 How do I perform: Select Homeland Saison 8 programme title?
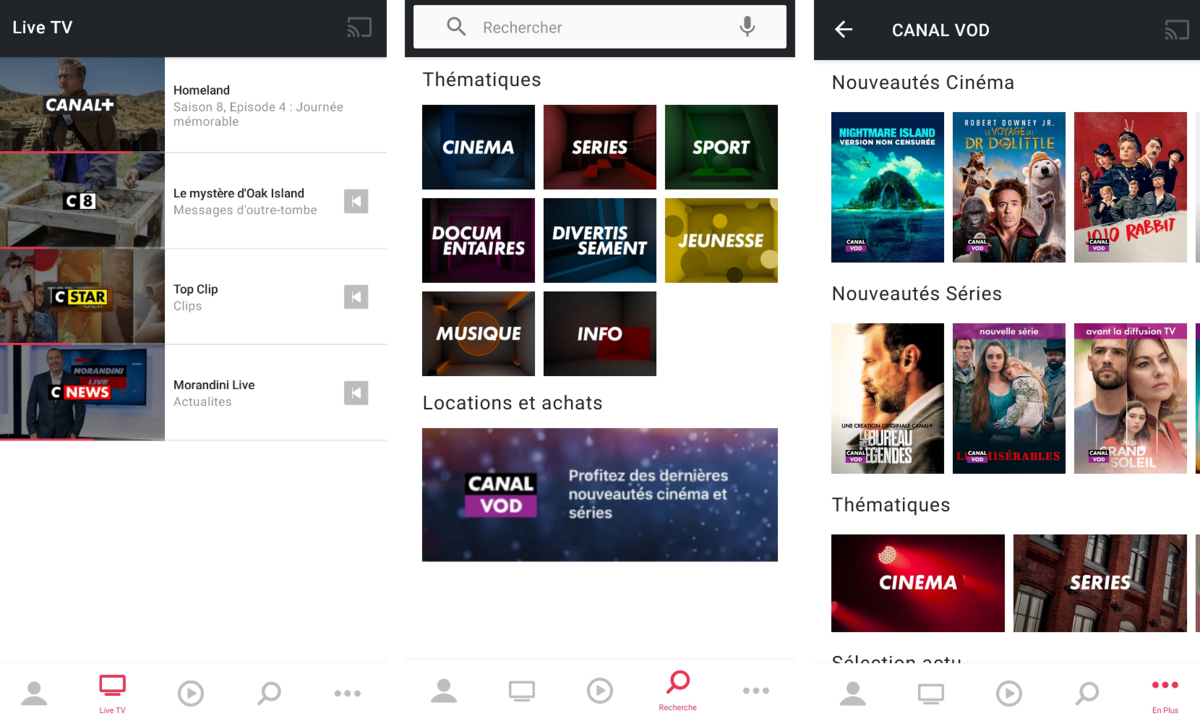click(x=201, y=90)
